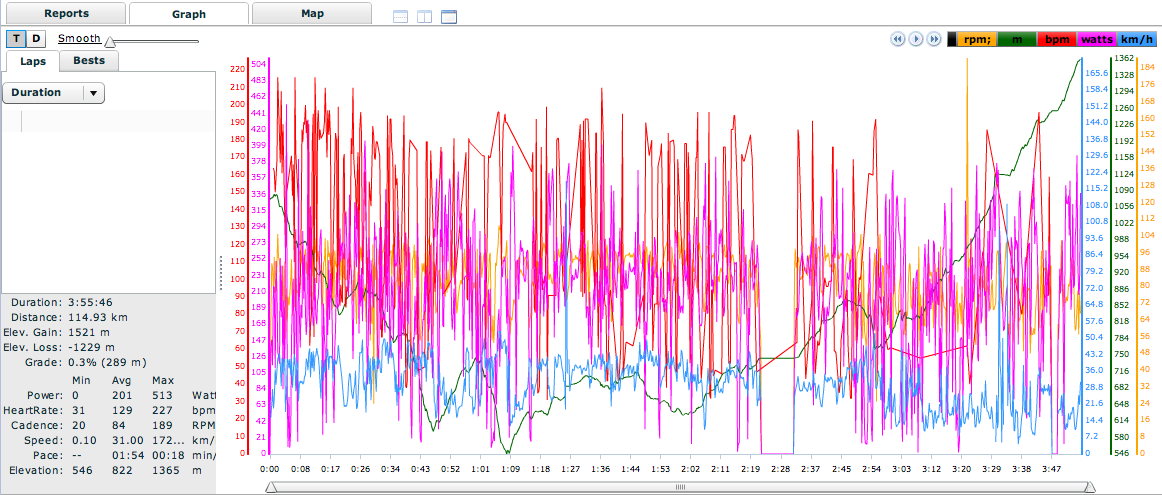The image size is (1162, 495).
Task: Toggle the watts power series
Action: [1096, 39]
